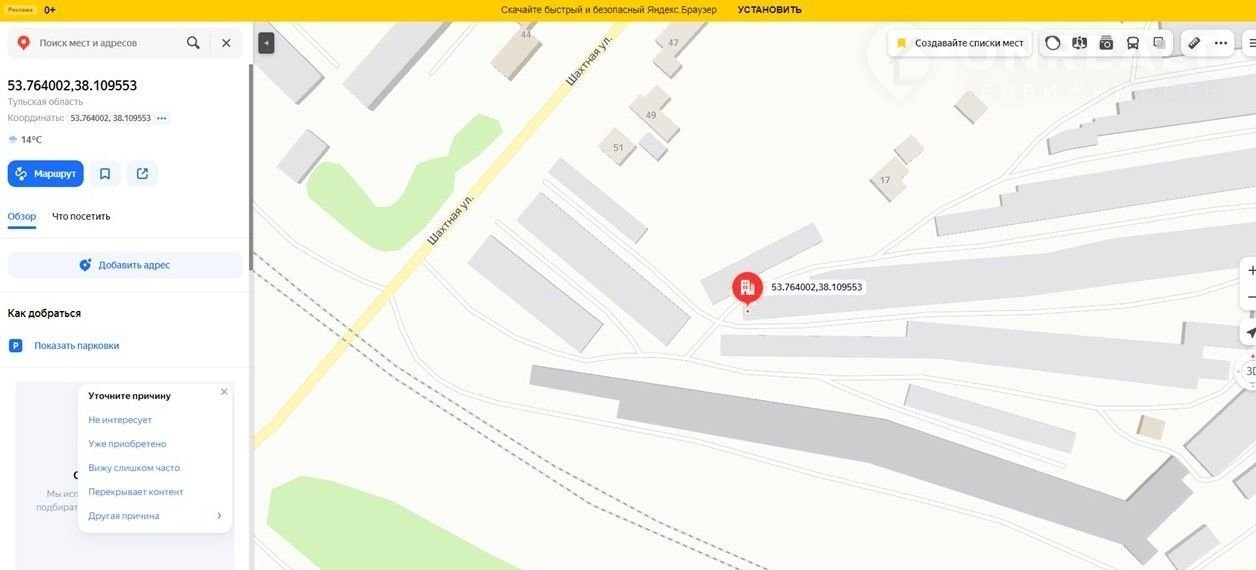Click the share icon in the place card
The width and height of the screenshot is (1256, 570).
point(142,174)
